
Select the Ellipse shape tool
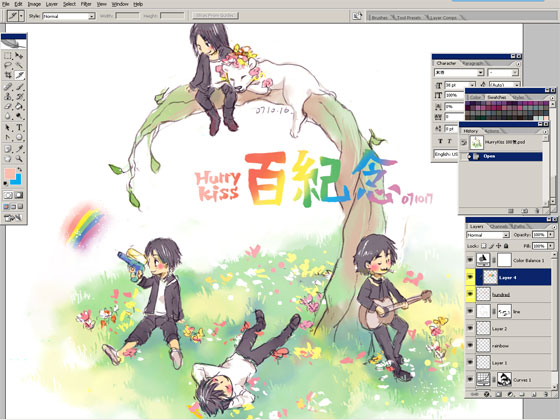point(19,137)
